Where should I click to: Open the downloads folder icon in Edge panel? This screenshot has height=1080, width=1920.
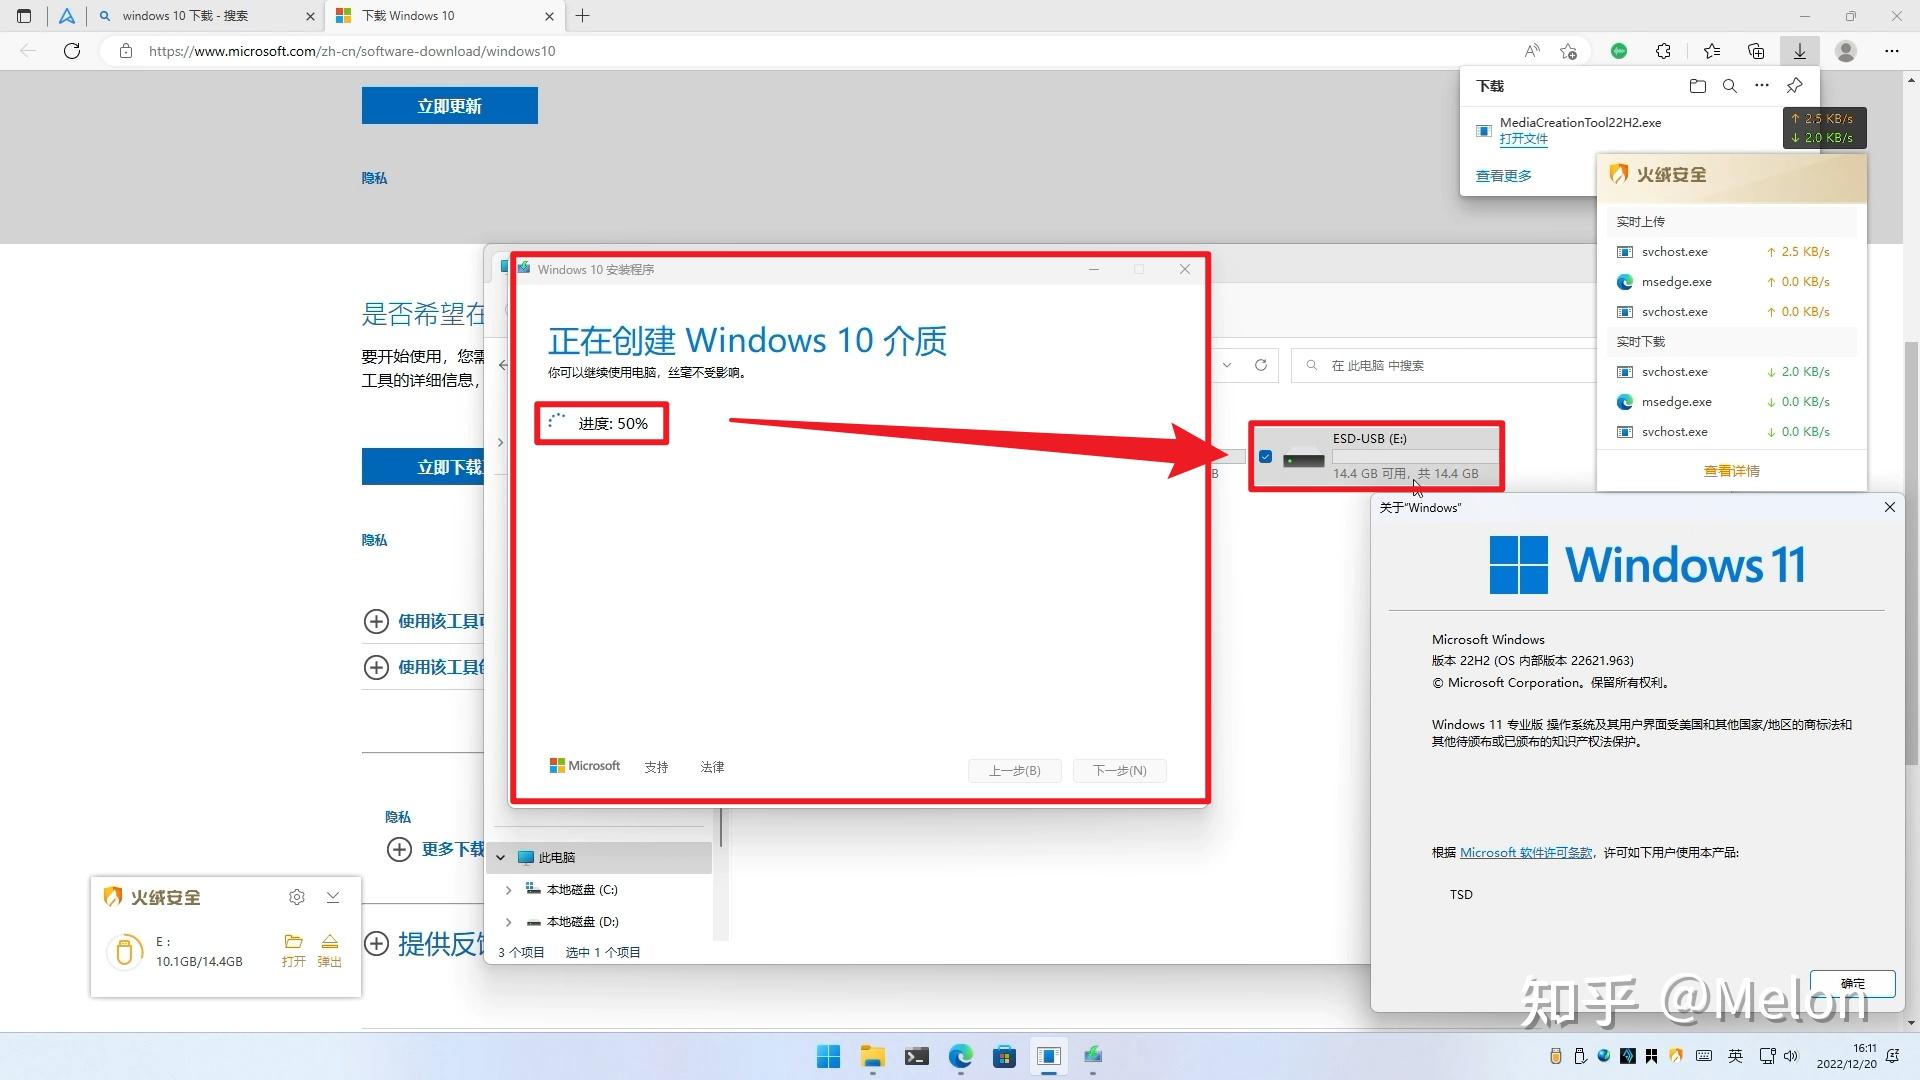pyautogui.click(x=1697, y=86)
